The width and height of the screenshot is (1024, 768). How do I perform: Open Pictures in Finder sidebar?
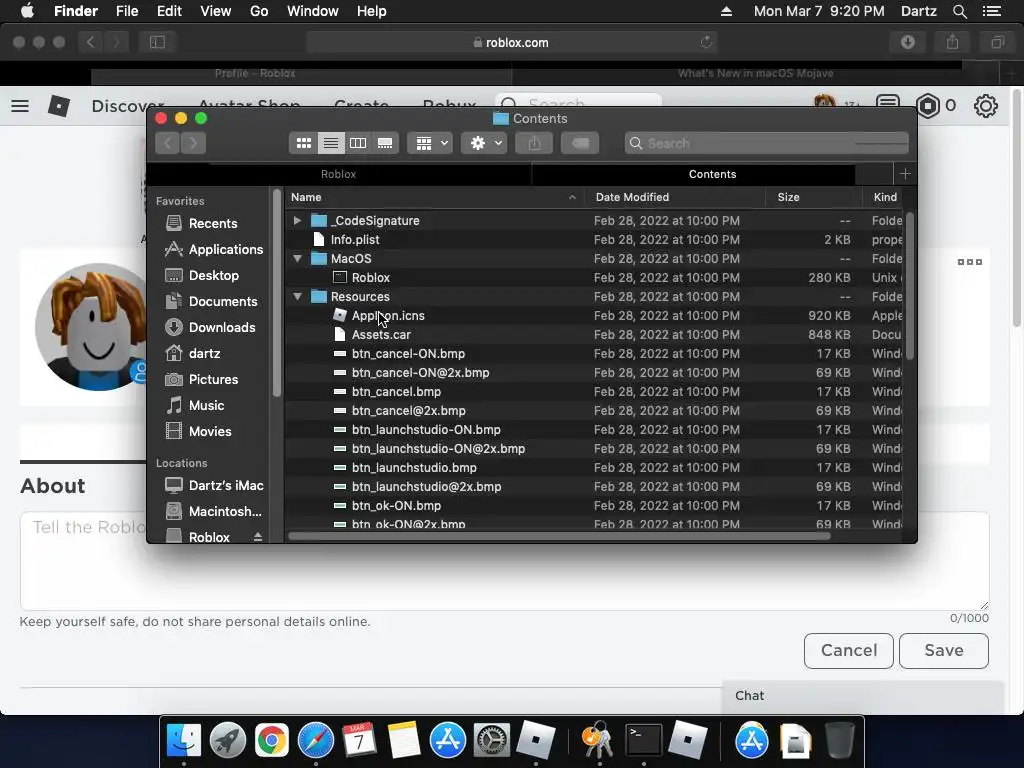coord(213,379)
